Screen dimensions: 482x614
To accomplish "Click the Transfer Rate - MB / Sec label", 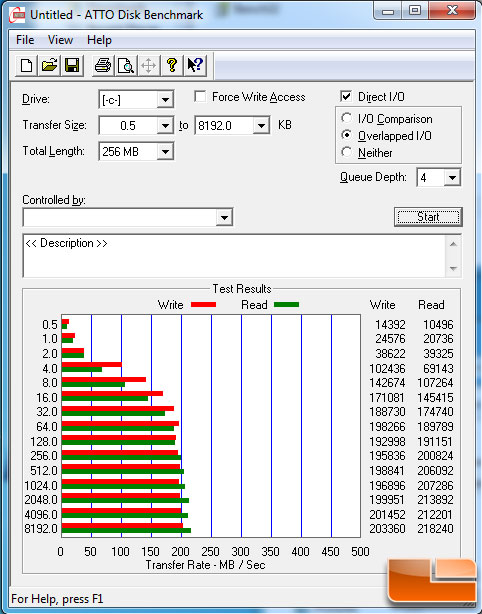I will pos(206,565).
